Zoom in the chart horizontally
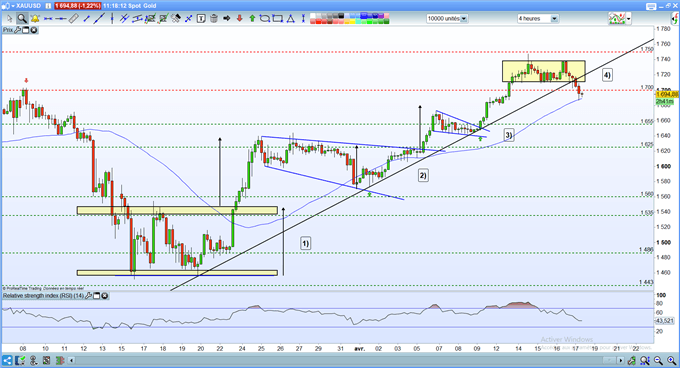680x368 pixels. (671, 360)
